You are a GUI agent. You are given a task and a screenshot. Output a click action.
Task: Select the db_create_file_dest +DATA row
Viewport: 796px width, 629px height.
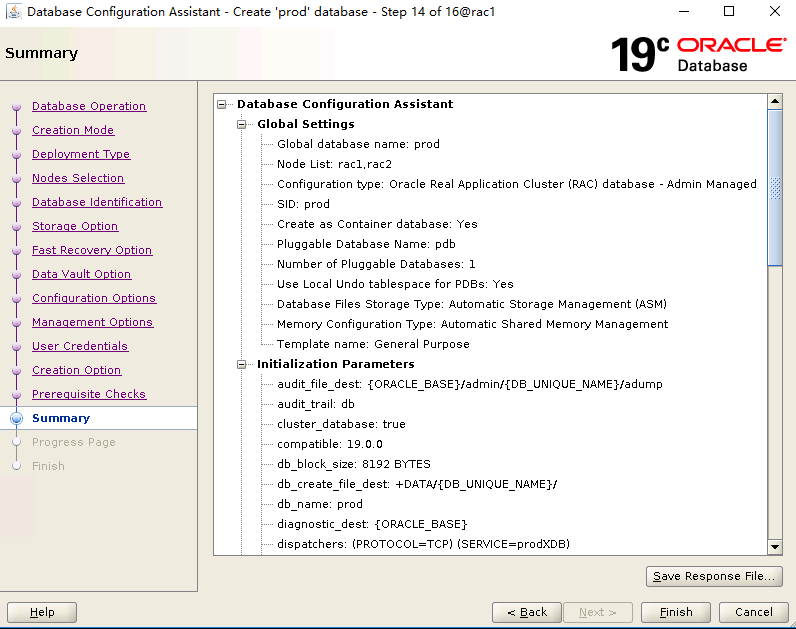[x=417, y=484]
